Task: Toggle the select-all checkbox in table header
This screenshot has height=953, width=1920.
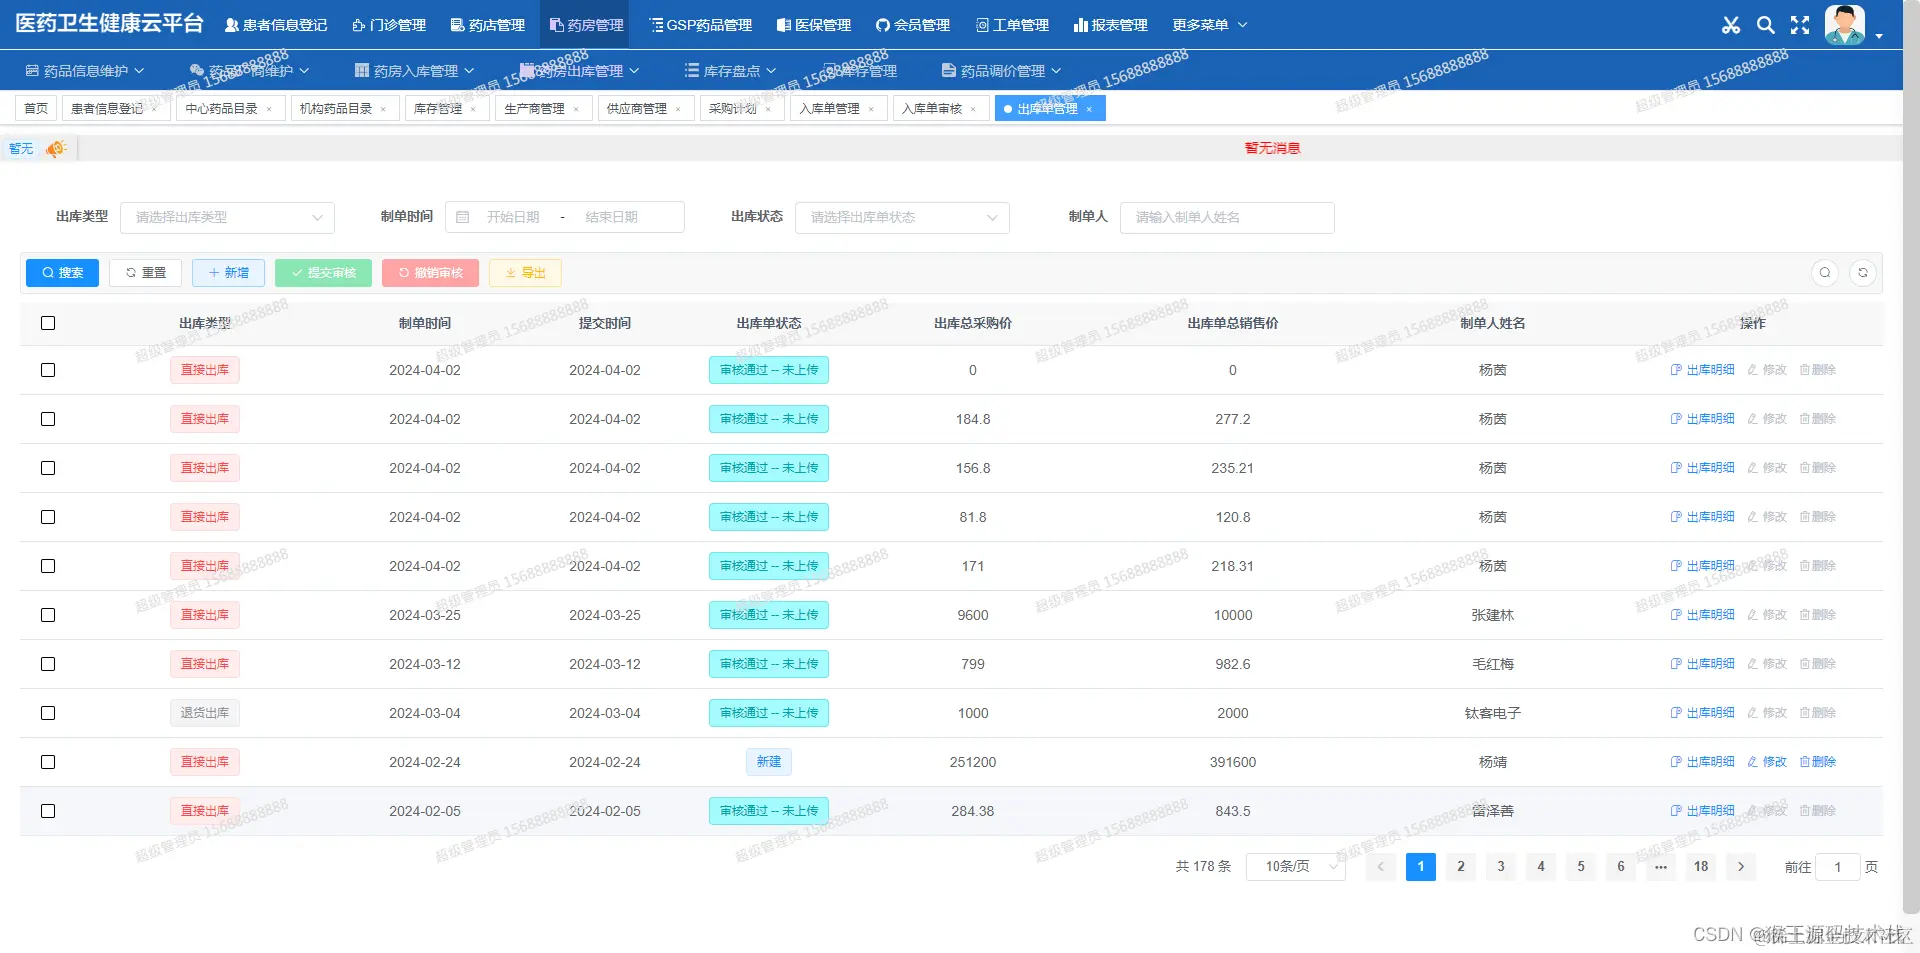Action: 48,323
